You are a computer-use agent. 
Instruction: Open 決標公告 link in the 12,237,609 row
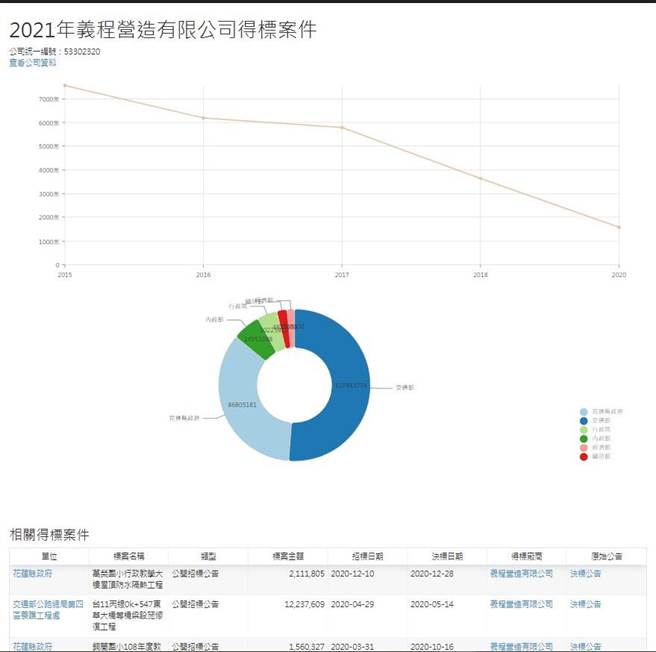coord(585,604)
